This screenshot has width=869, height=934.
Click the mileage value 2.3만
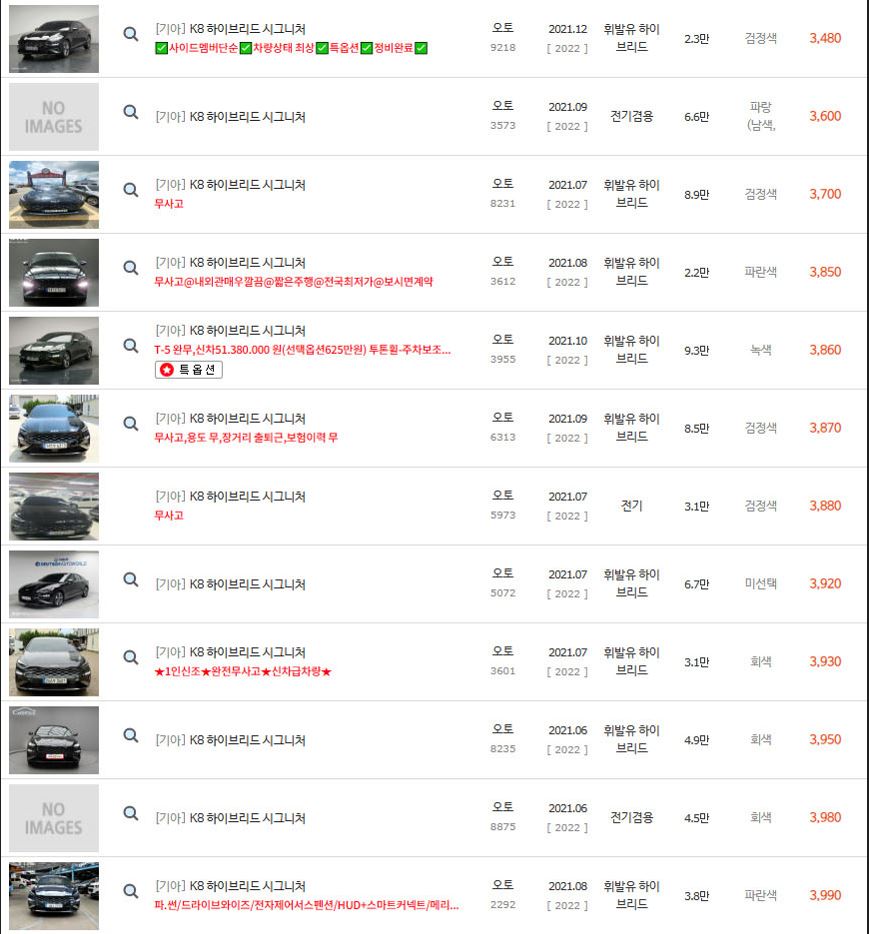(x=696, y=39)
